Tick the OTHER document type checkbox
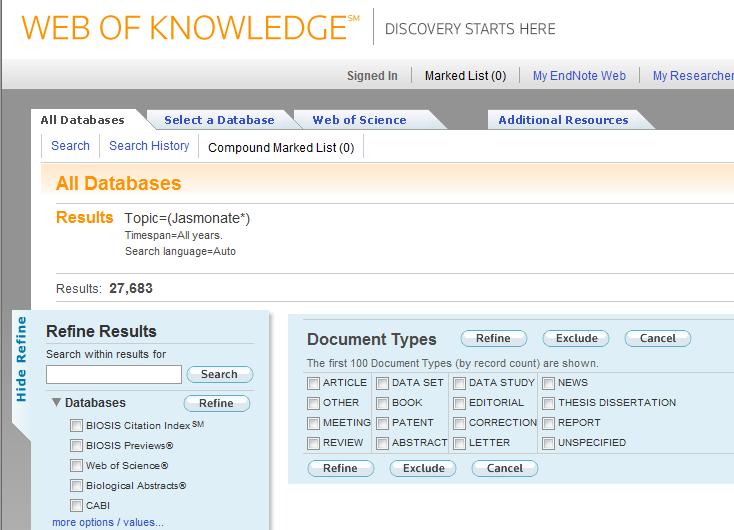The height and width of the screenshot is (530, 734). (313, 403)
